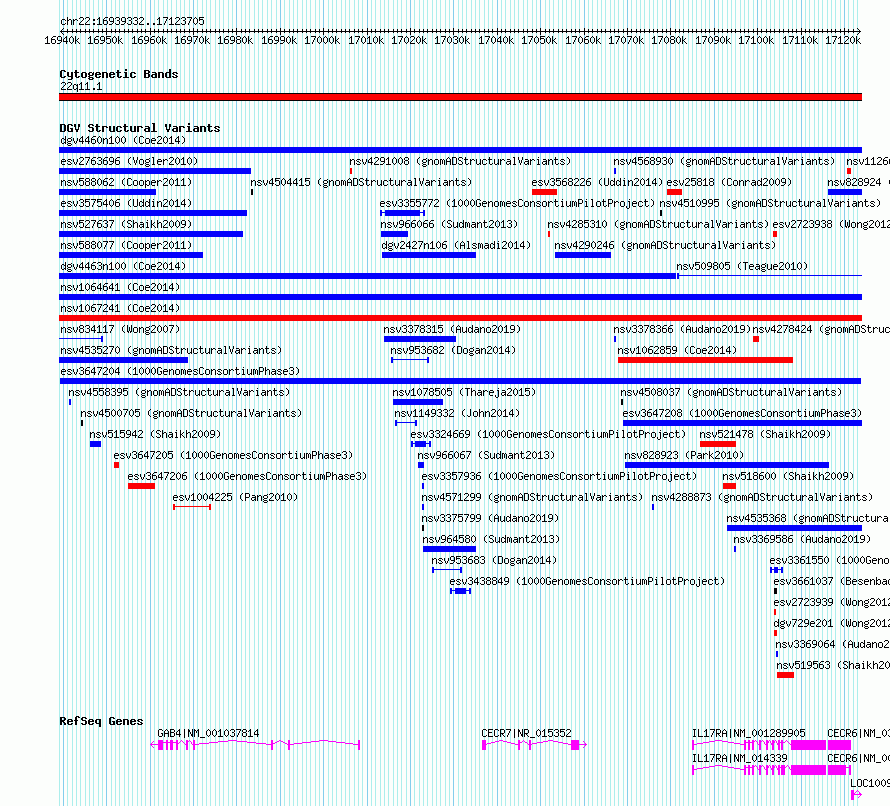Viewport: 890px width, 806px height.
Task: Click nsv828923 (Park2010) variant label
Action: [684, 455]
